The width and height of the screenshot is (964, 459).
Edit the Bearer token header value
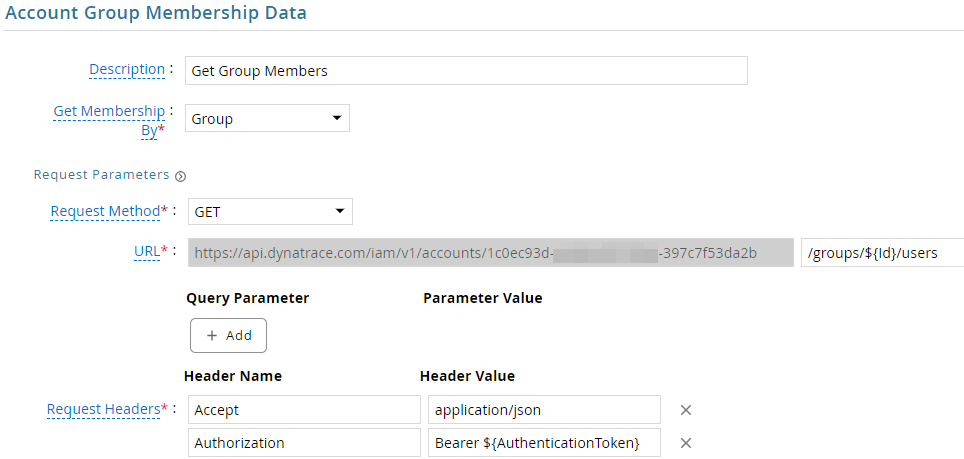point(545,443)
